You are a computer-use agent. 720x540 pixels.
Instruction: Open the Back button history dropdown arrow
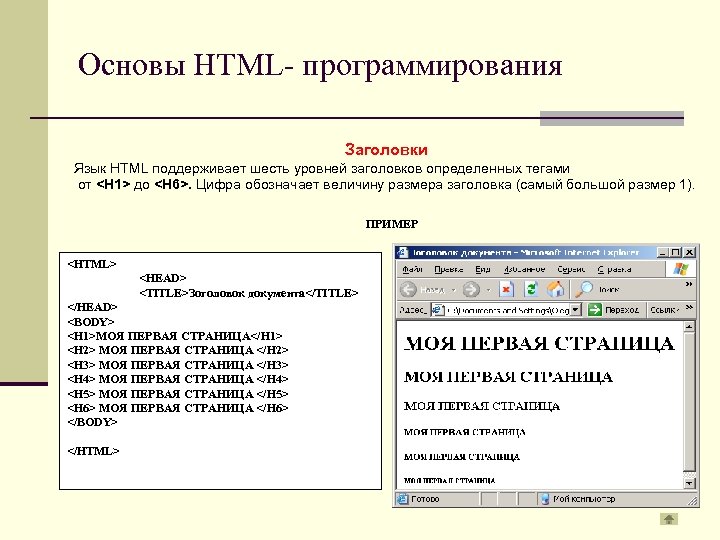coord(454,290)
